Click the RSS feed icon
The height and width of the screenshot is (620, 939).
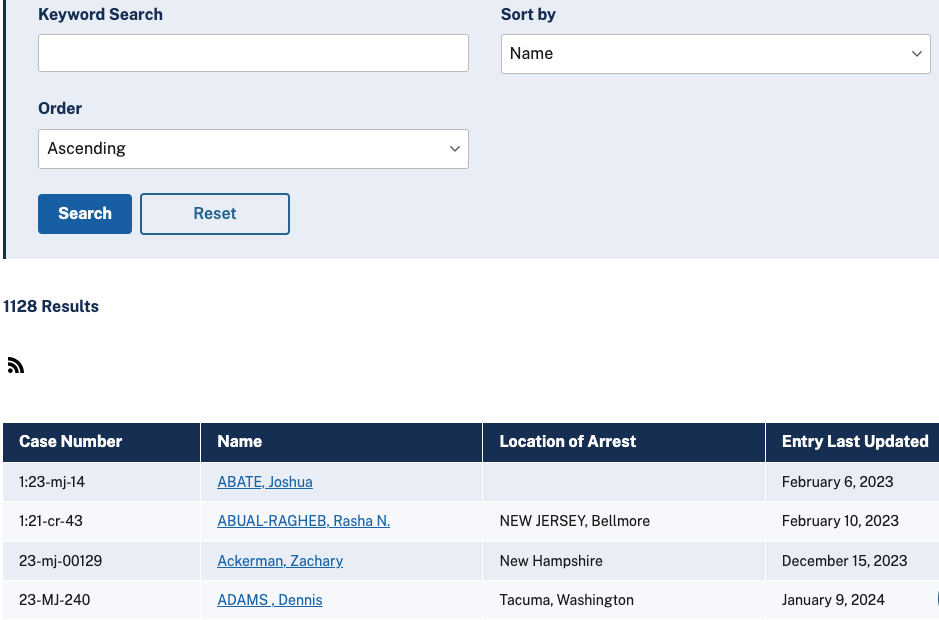[x=16, y=365]
